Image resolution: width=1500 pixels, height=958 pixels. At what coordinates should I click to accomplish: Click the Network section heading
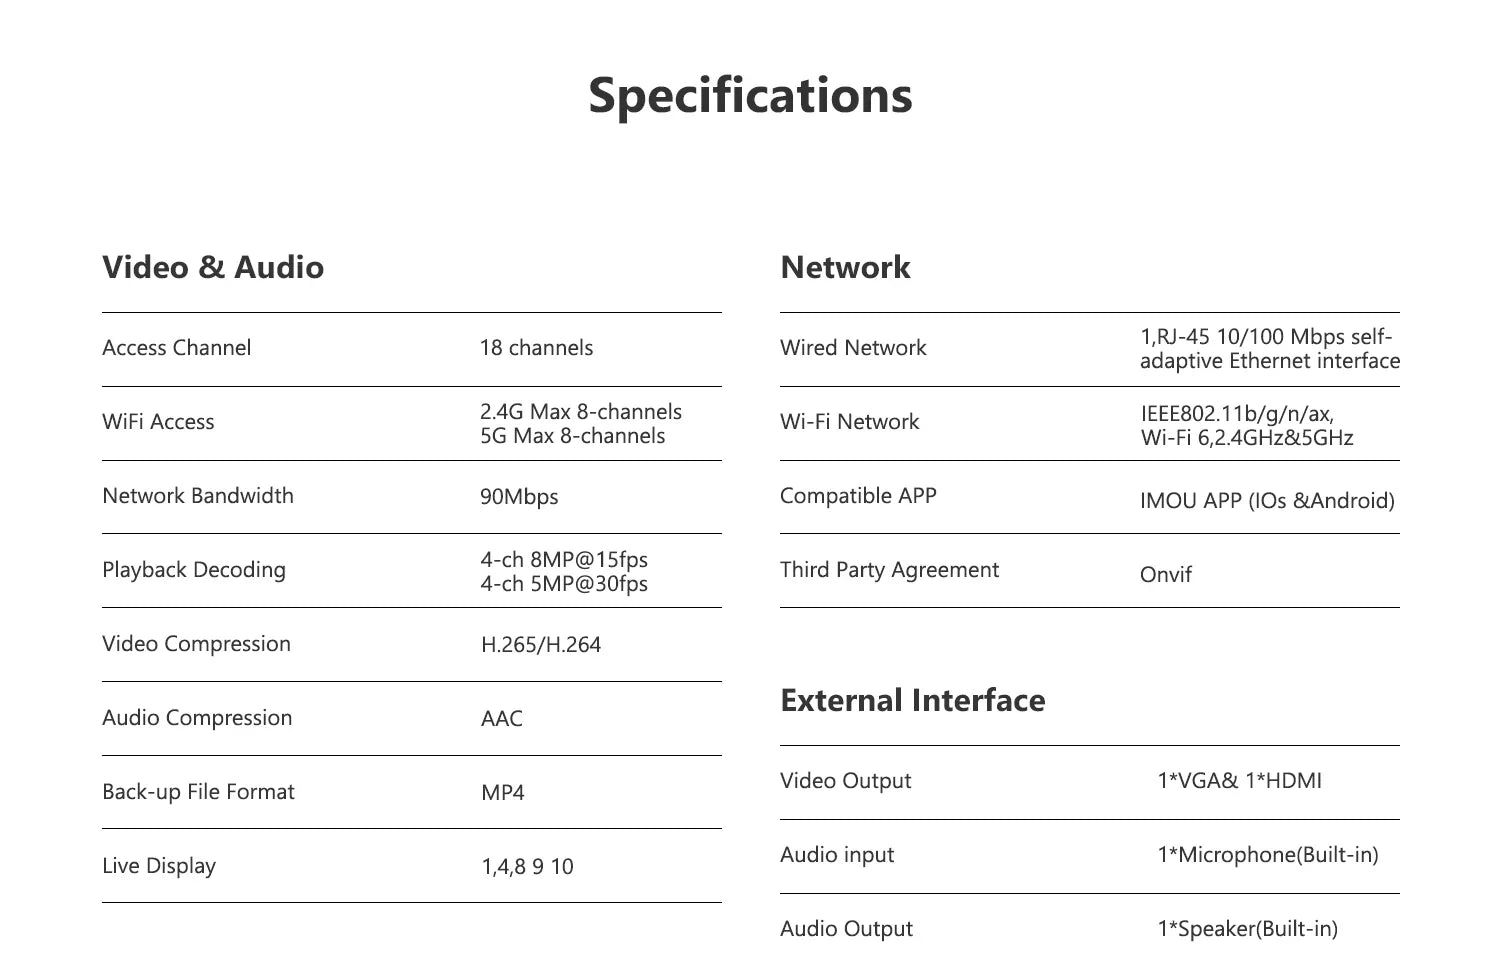pos(845,267)
